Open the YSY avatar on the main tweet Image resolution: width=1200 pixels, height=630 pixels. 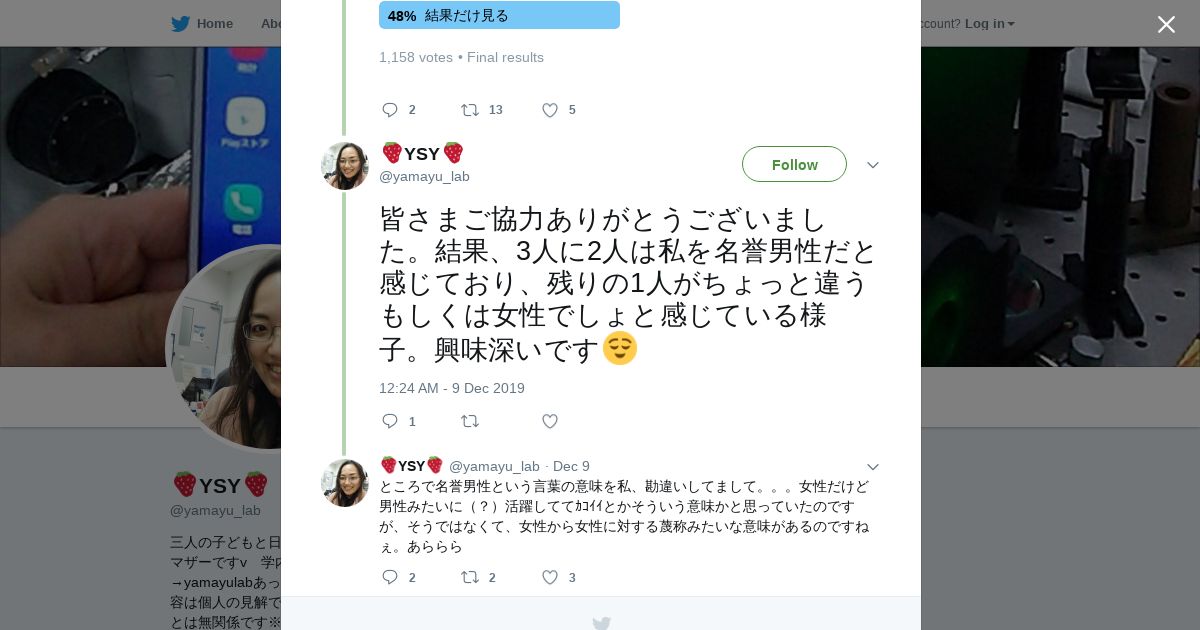tap(345, 165)
